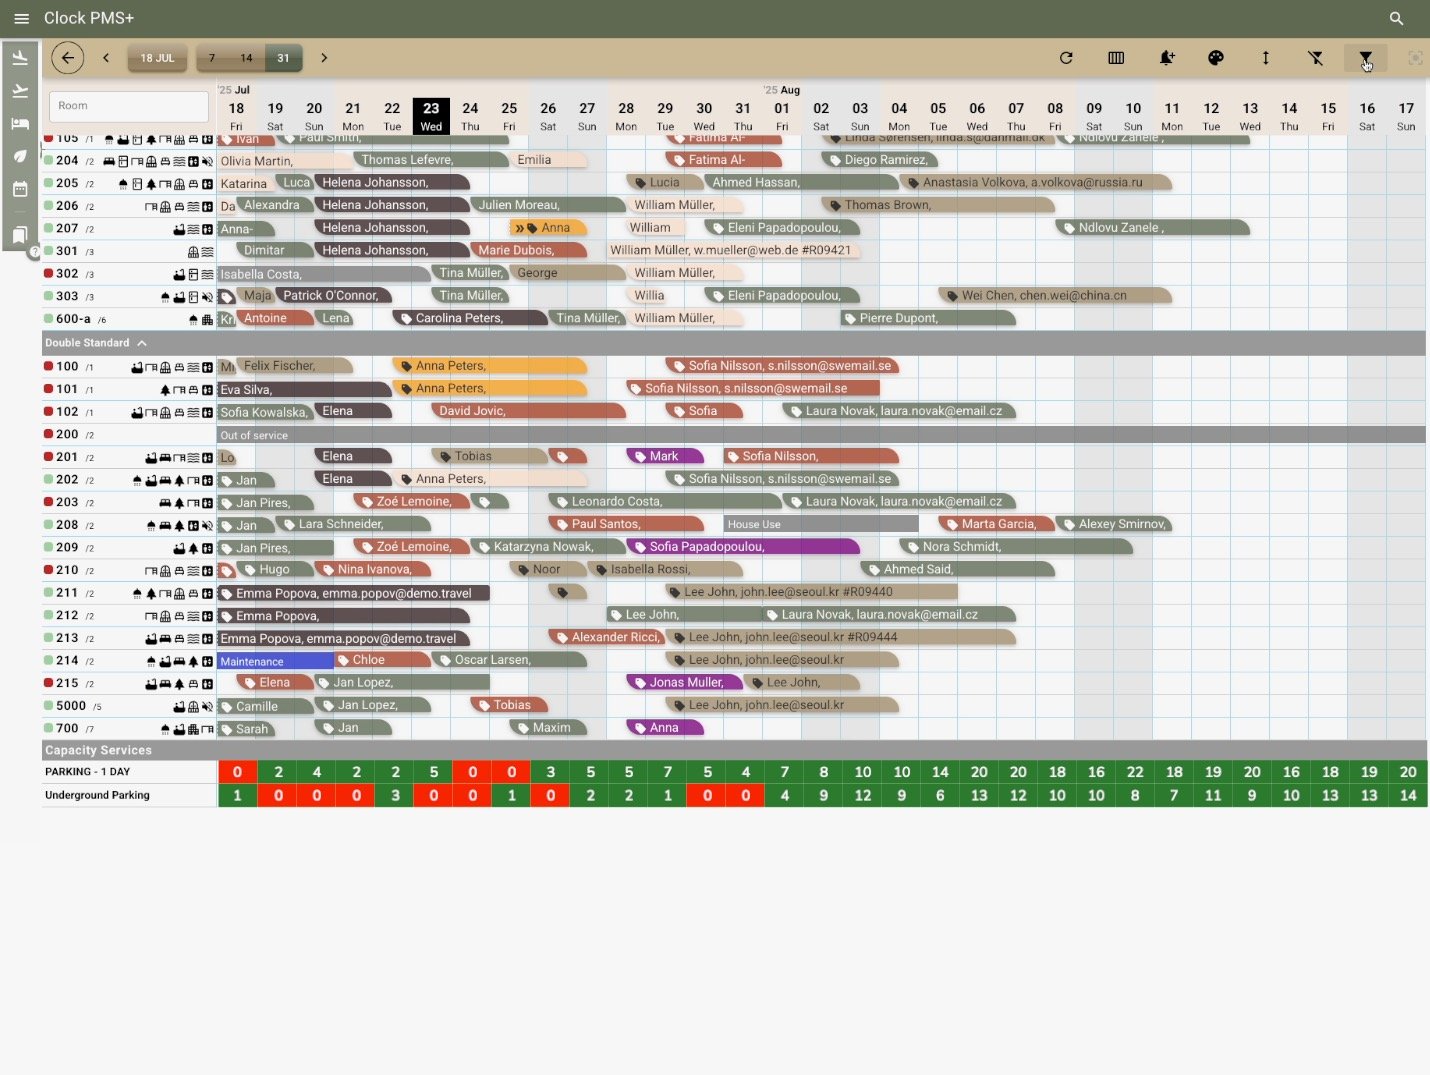This screenshot has height=1075, width=1430.
Task: Switch timeline to 14-day view
Action: pyautogui.click(x=246, y=58)
